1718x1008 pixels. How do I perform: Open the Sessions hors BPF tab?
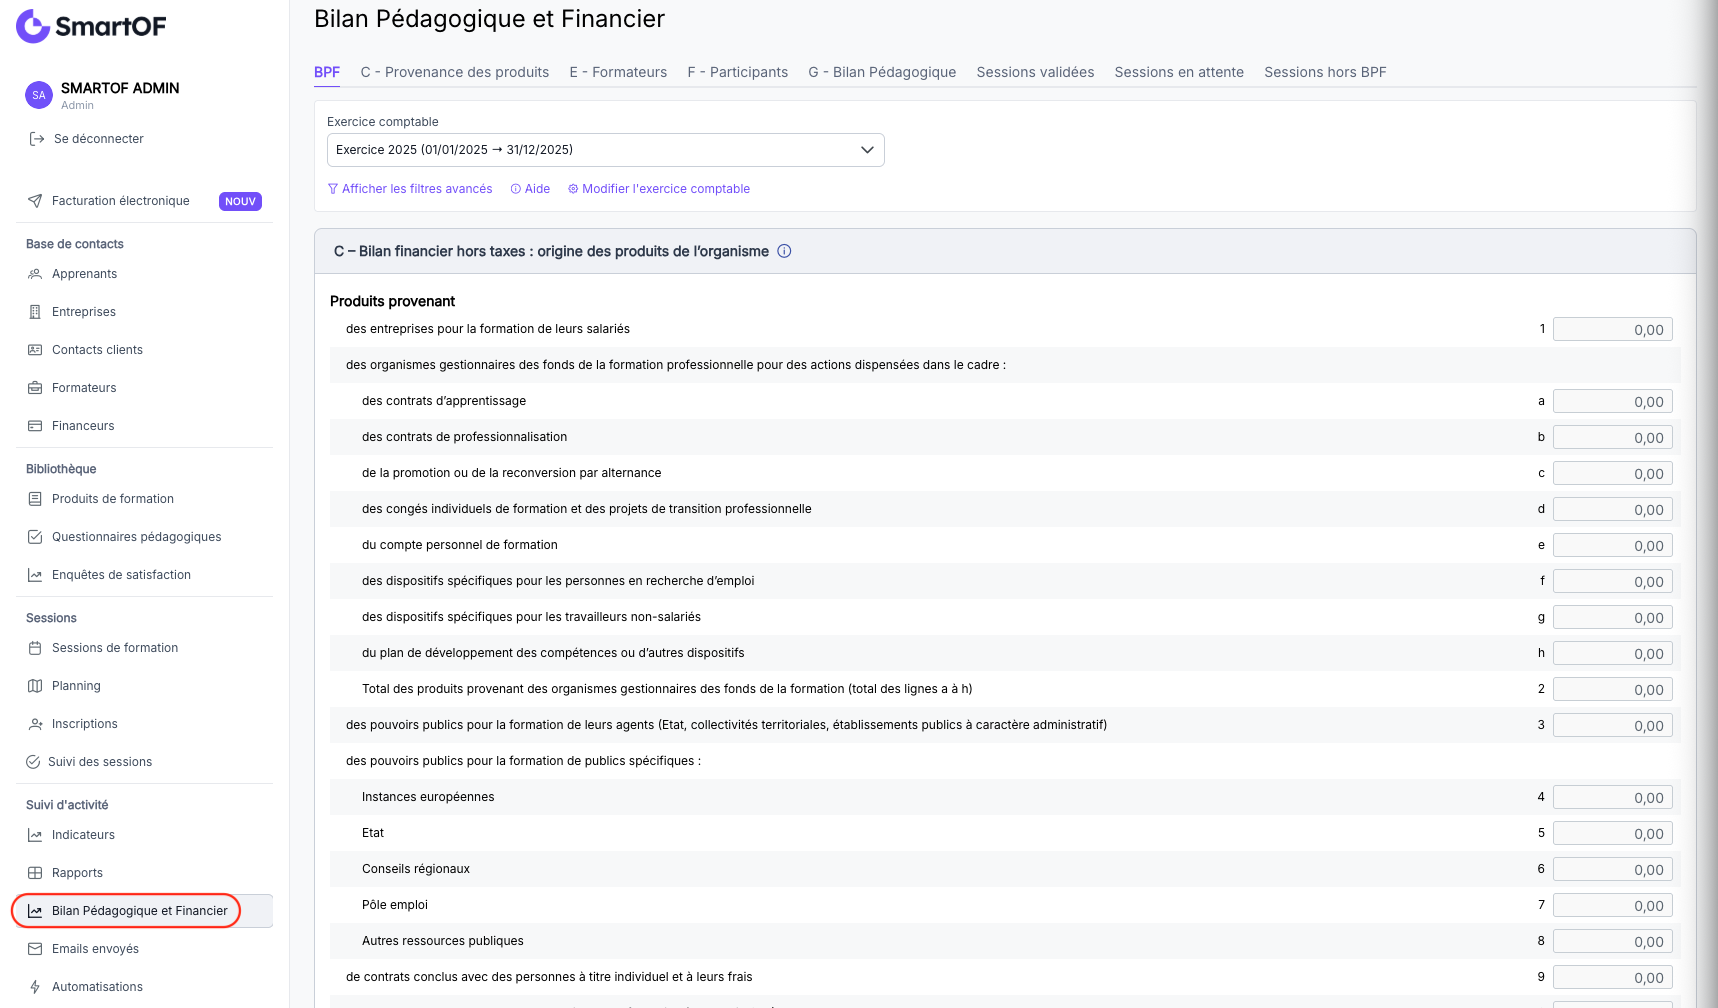tap(1325, 72)
